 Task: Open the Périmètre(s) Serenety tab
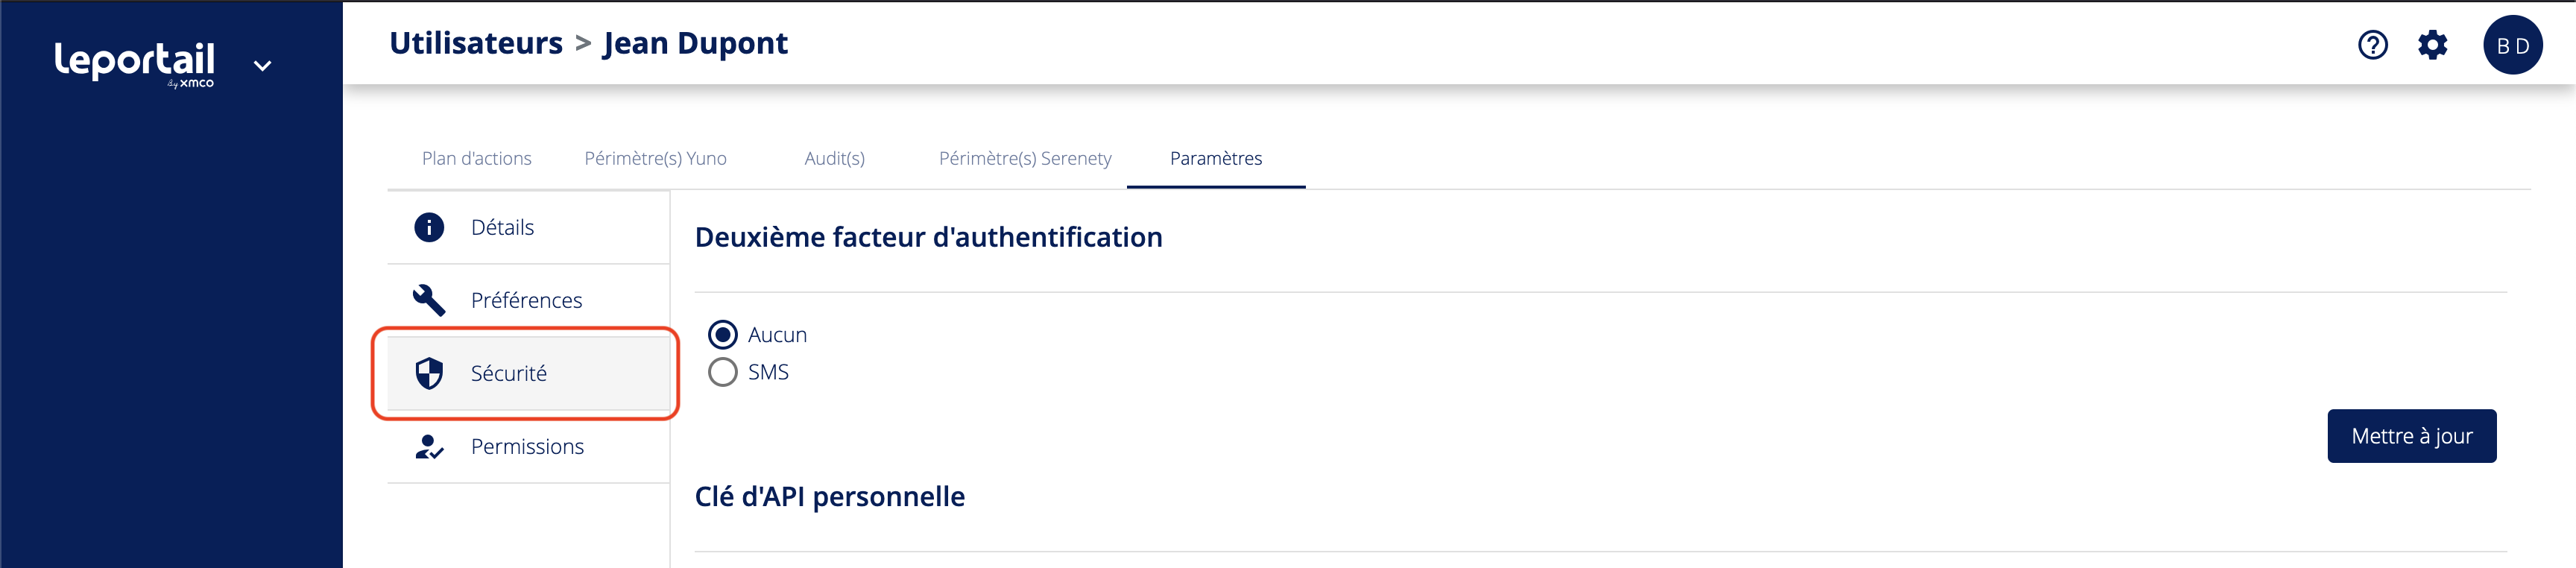tap(1024, 158)
